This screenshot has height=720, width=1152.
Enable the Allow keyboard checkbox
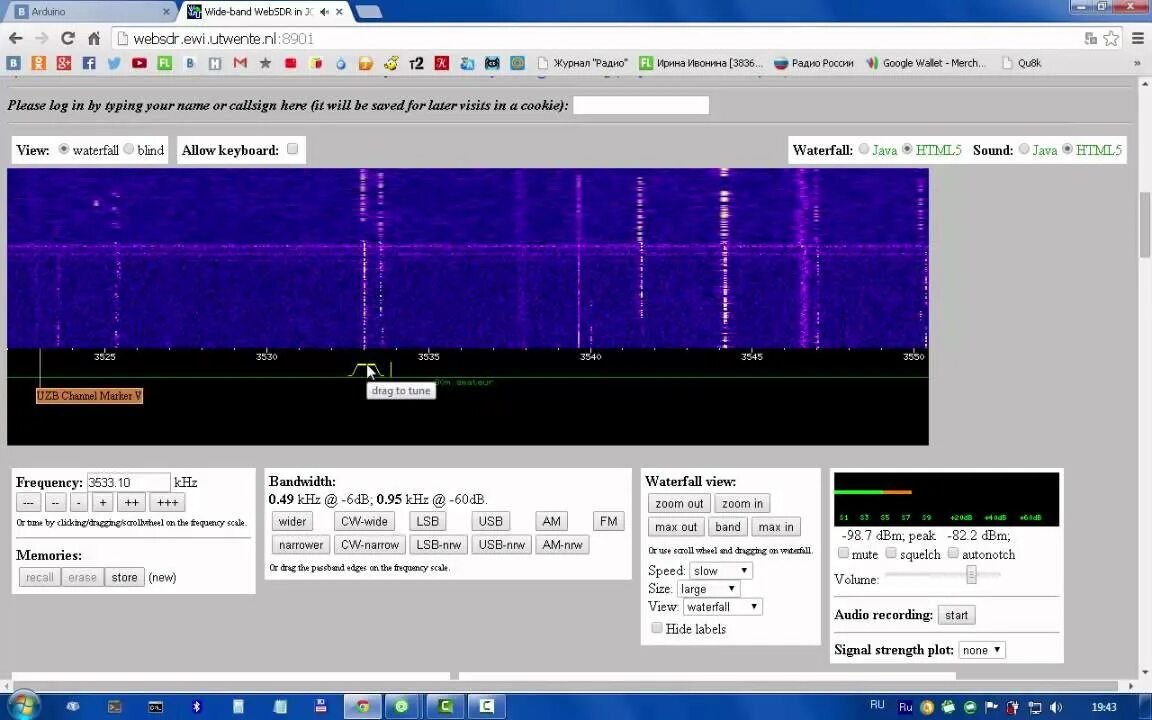pyautogui.click(x=292, y=148)
